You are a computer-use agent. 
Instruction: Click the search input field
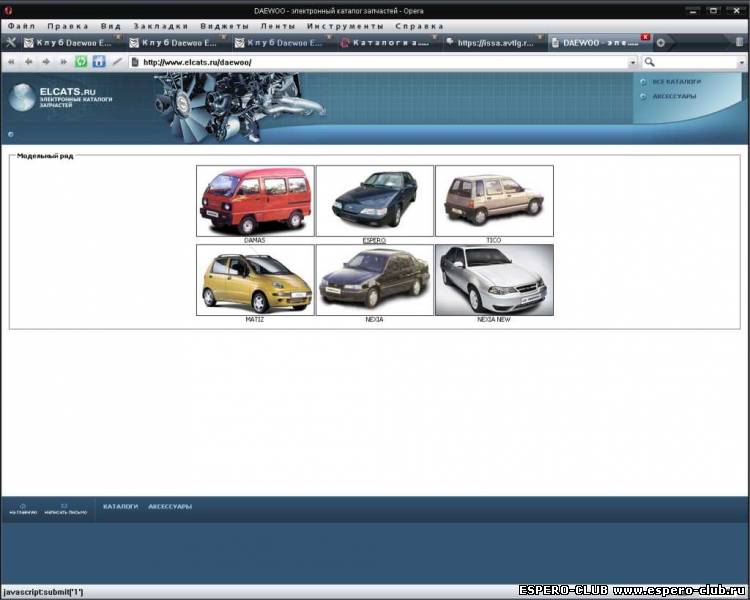point(695,62)
